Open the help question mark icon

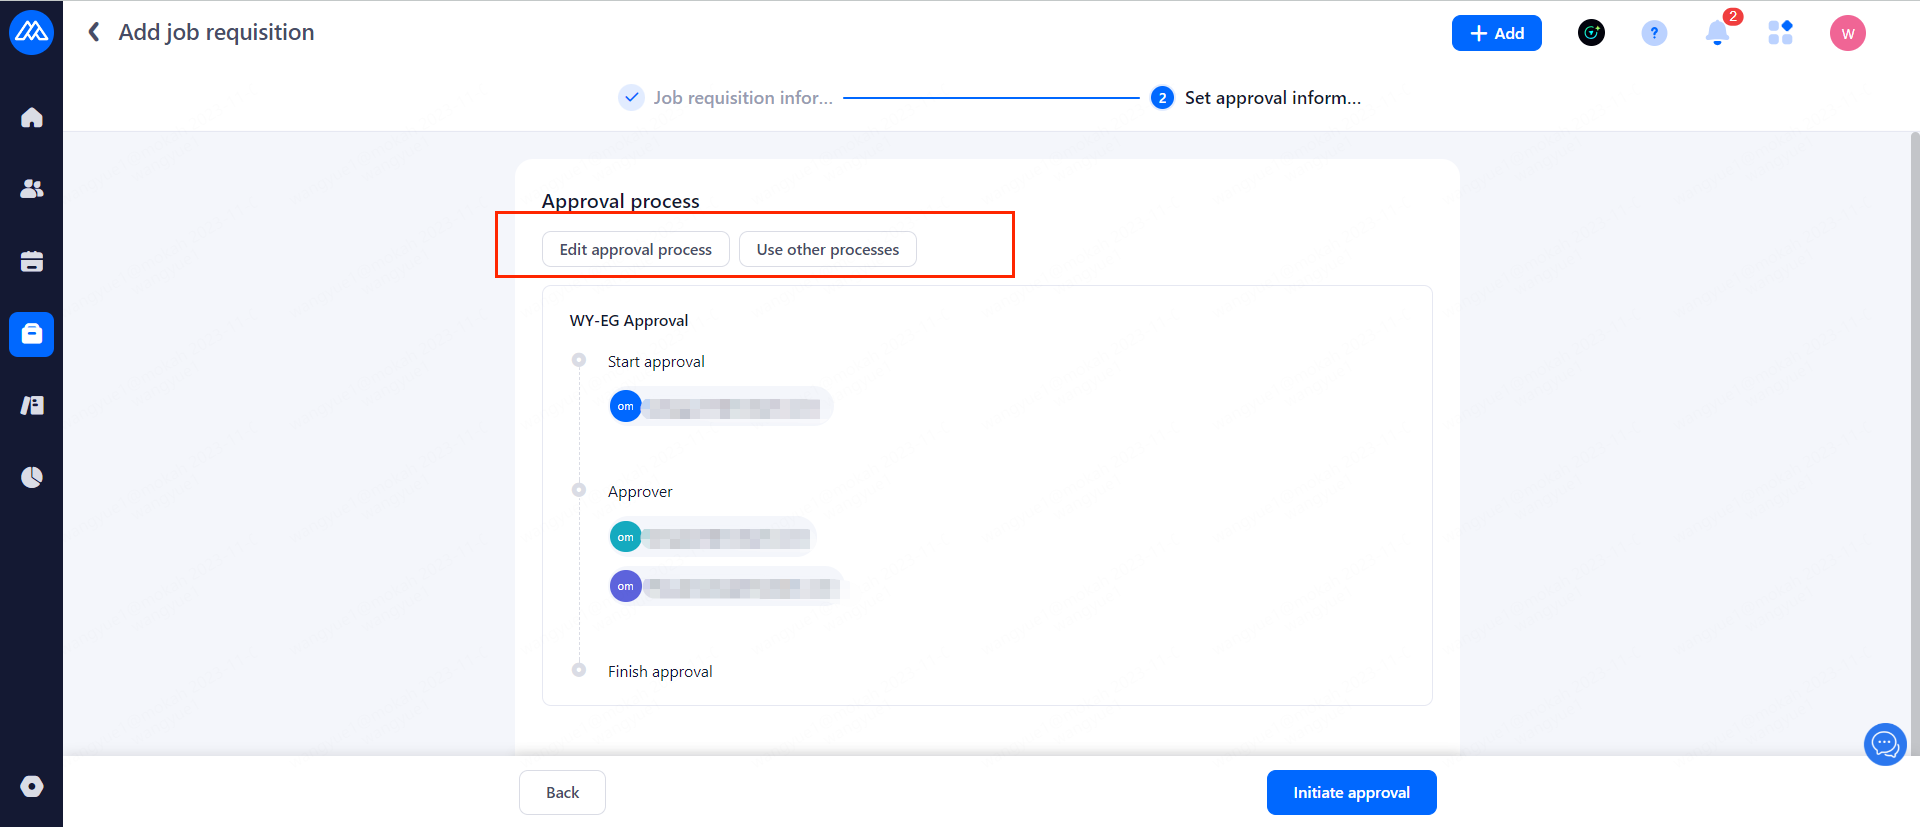coord(1654,33)
